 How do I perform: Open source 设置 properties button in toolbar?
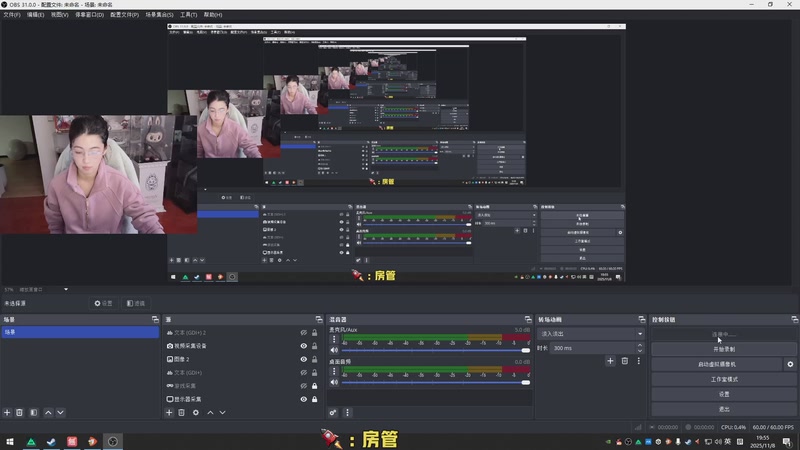coord(103,303)
